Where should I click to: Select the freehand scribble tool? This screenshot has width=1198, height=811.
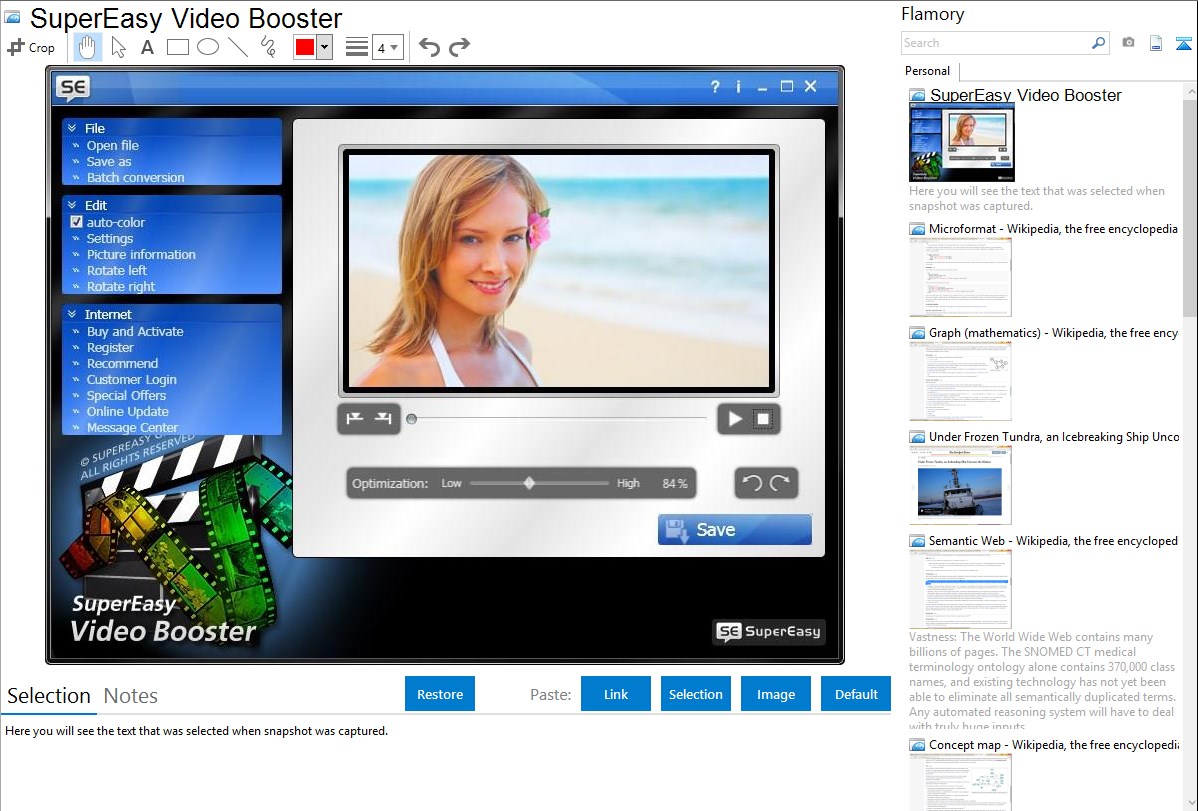click(268, 47)
